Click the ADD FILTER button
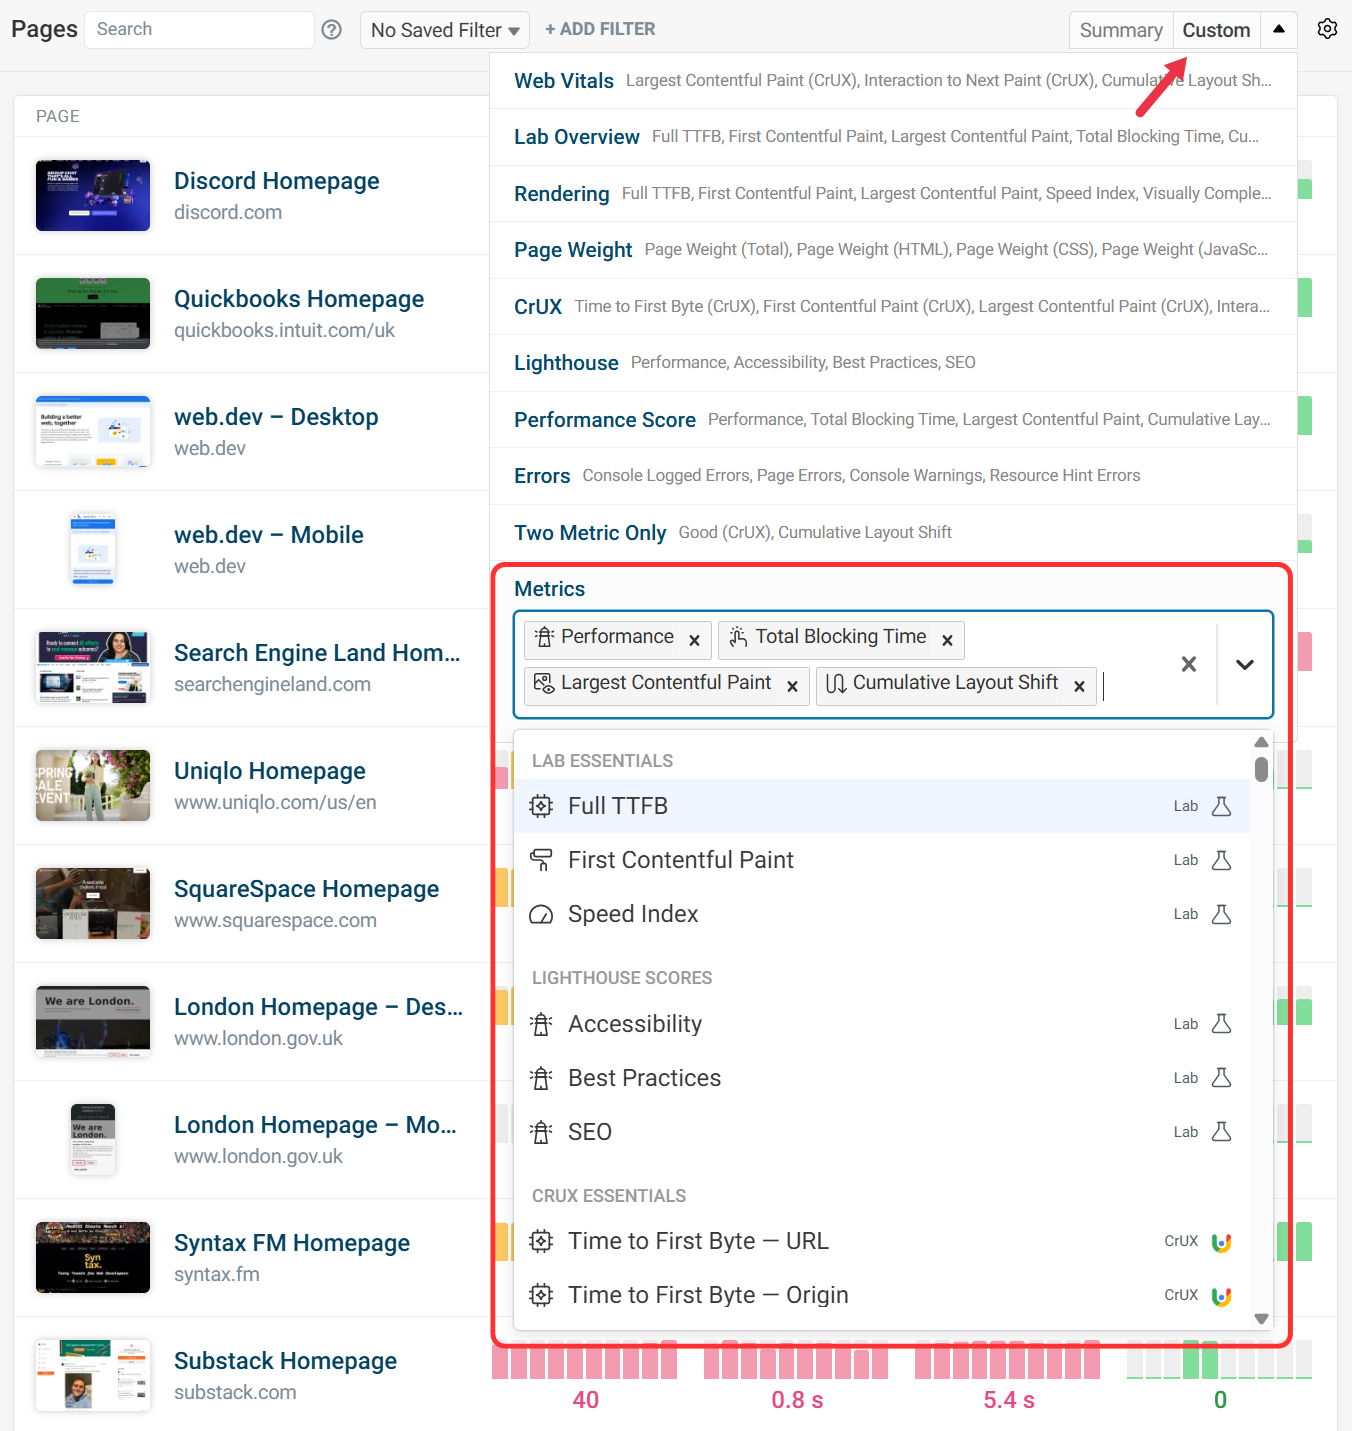This screenshot has height=1431, width=1352. (600, 30)
